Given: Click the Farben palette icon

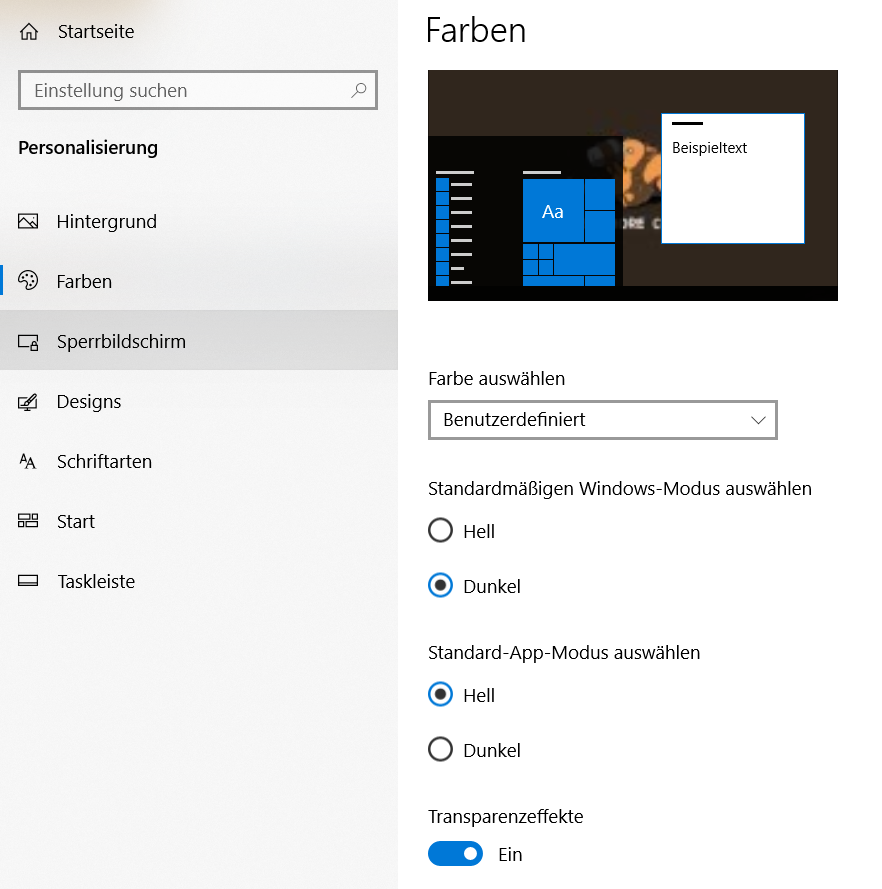Looking at the screenshot, I should tap(28, 281).
